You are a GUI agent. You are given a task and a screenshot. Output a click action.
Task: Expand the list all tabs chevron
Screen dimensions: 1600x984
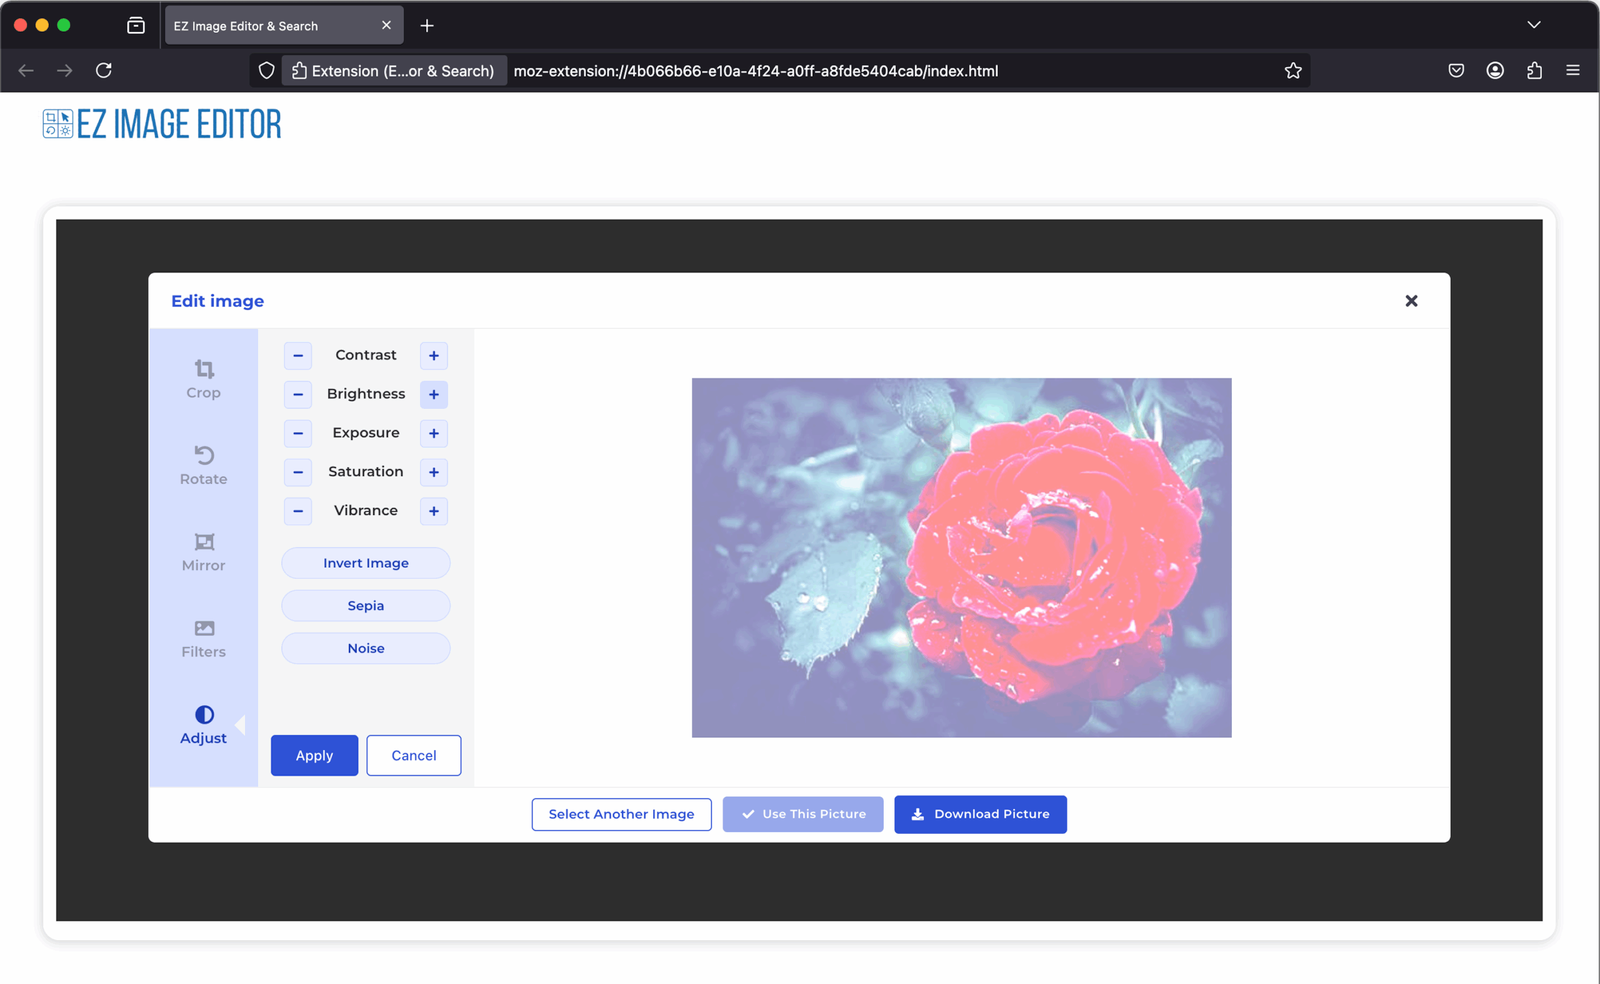[x=1534, y=25]
